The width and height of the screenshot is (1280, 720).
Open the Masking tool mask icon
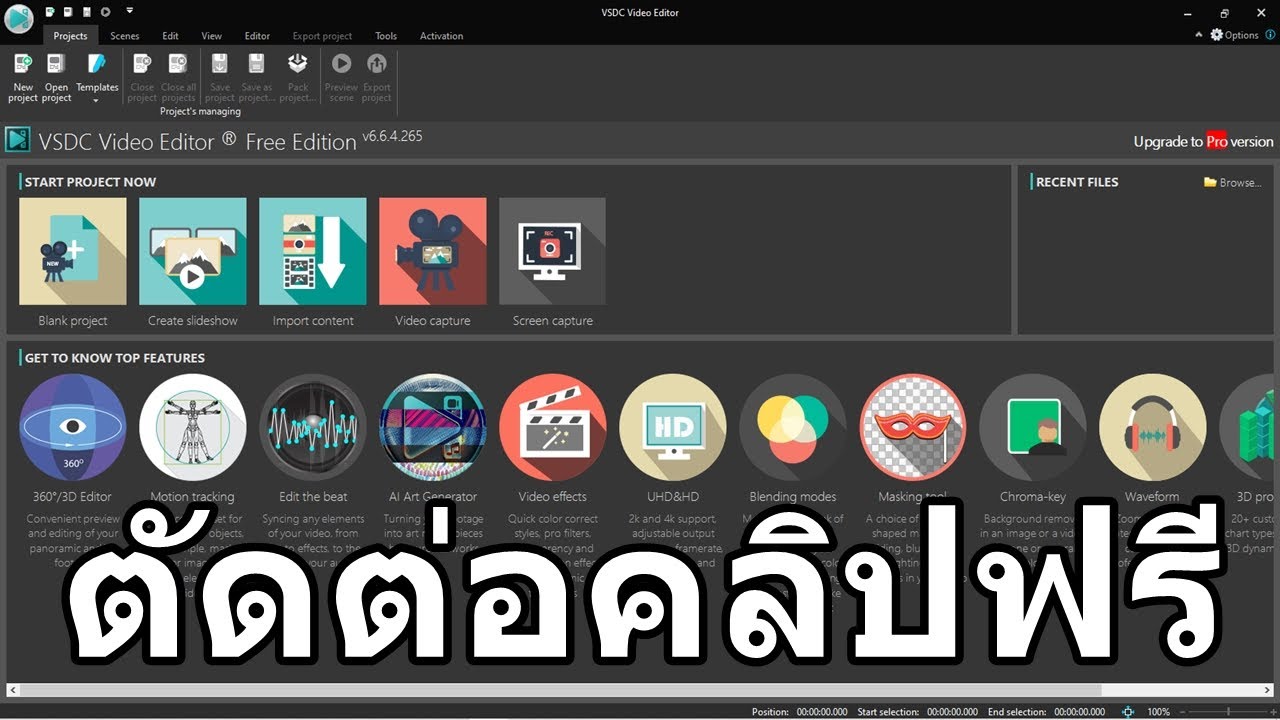tap(913, 427)
